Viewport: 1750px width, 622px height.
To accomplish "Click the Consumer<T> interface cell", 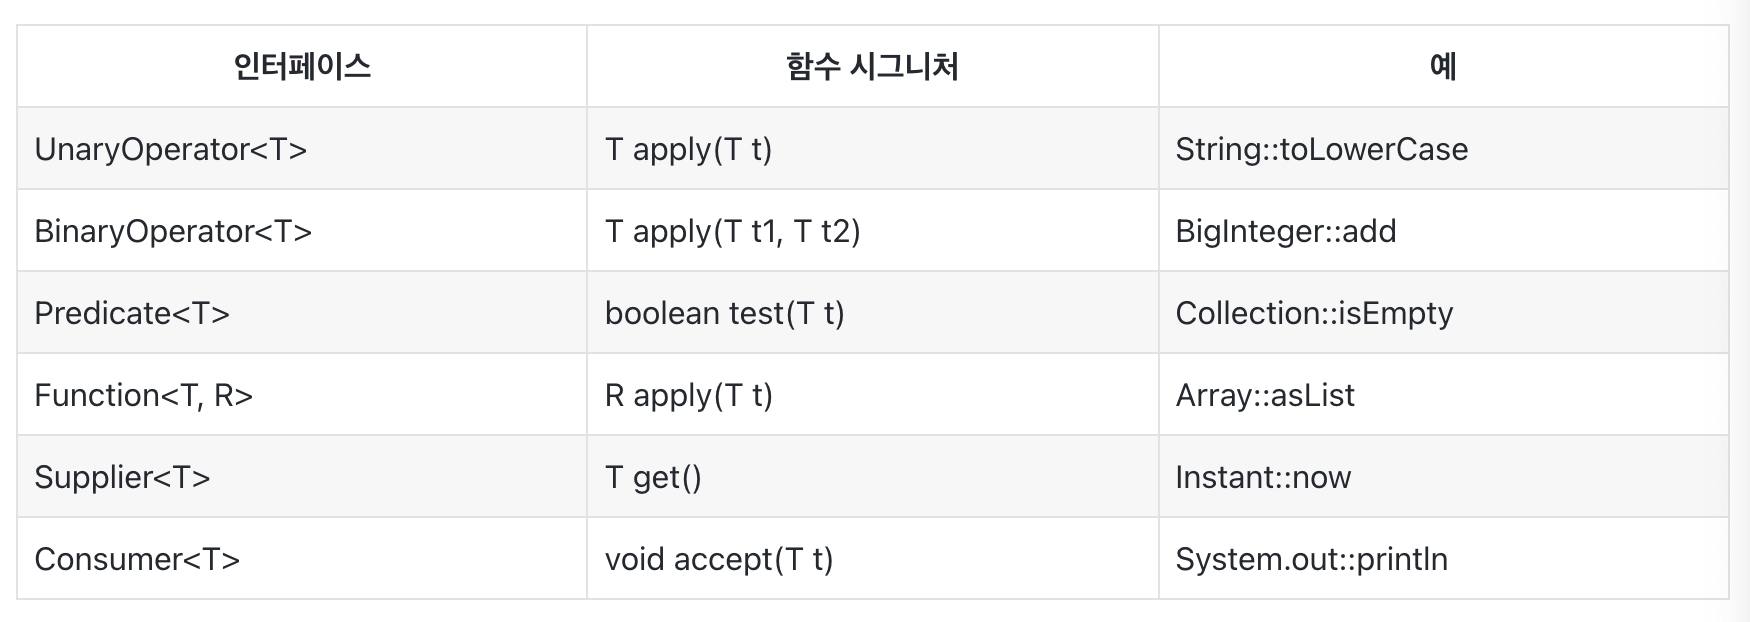I will point(137,559).
